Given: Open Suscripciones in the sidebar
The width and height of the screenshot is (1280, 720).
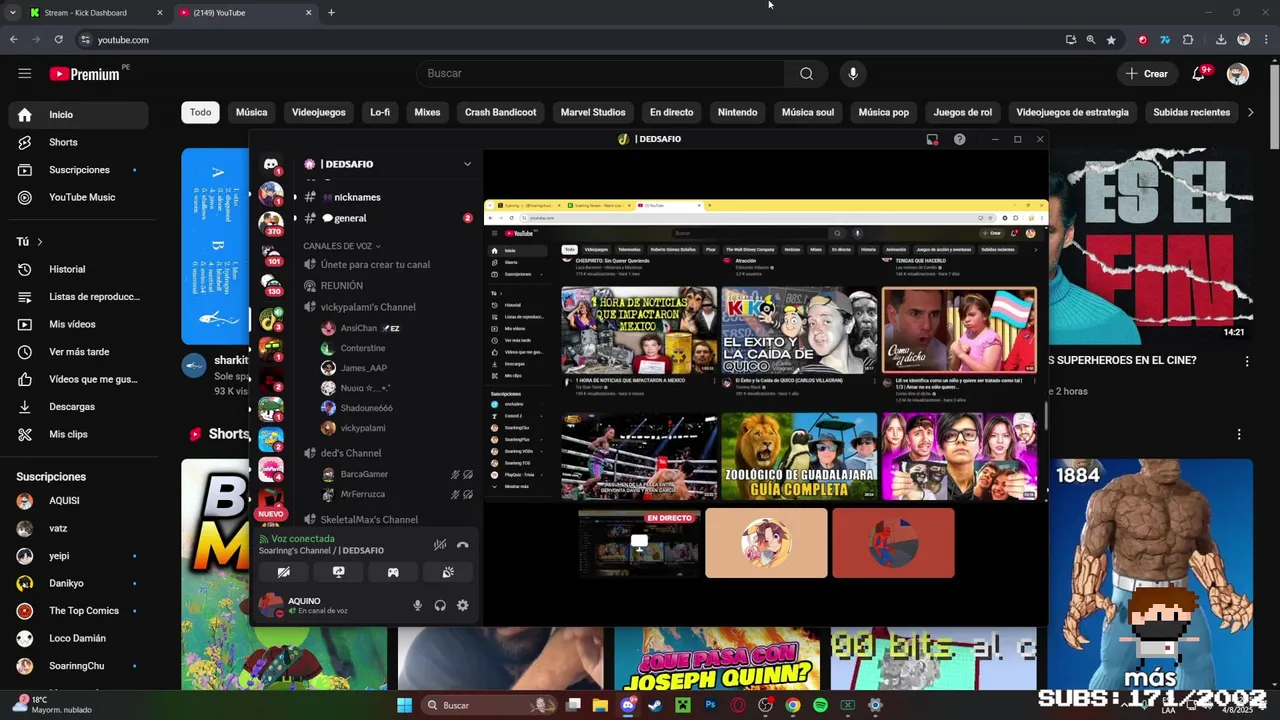Looking at the screenshot, I should point(78,170).
